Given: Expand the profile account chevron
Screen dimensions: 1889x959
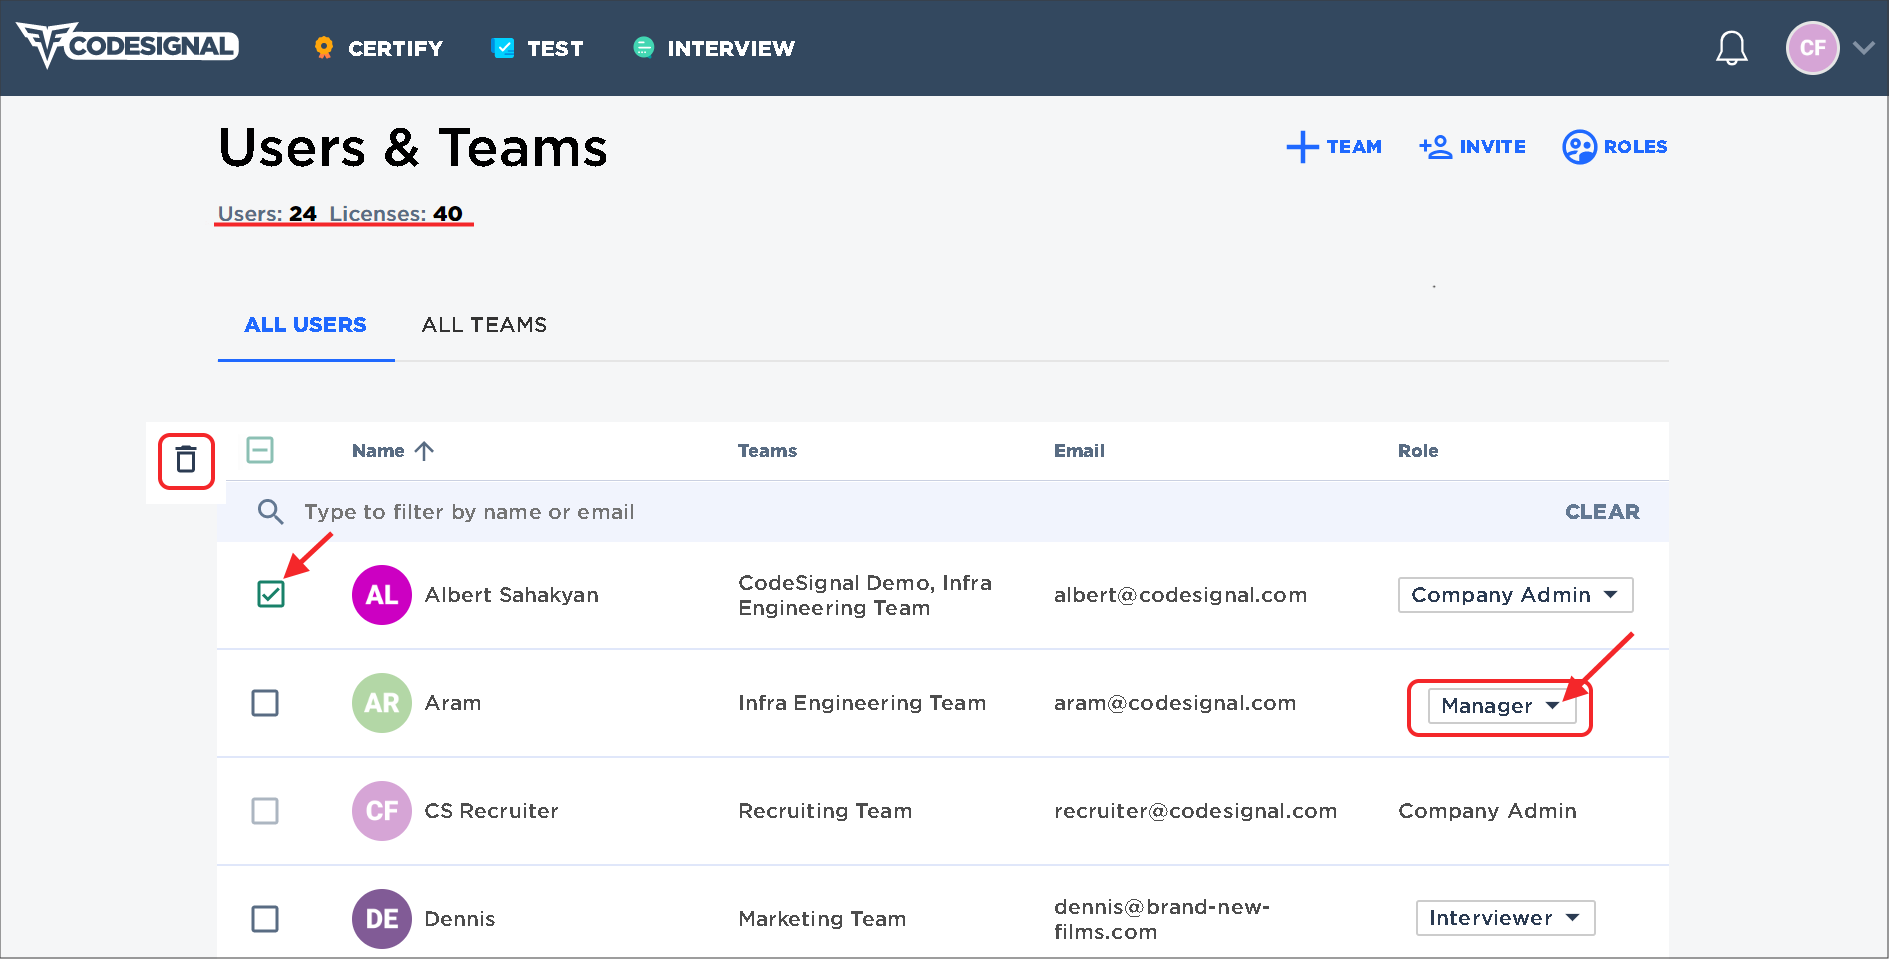Looking at the screenshot, I should (x=1863, y=47).
